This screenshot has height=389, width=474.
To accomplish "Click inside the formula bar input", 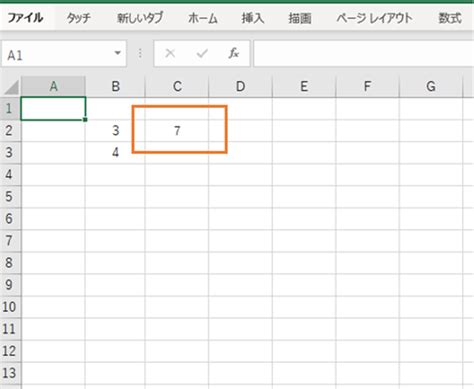I will pos(364,53).
